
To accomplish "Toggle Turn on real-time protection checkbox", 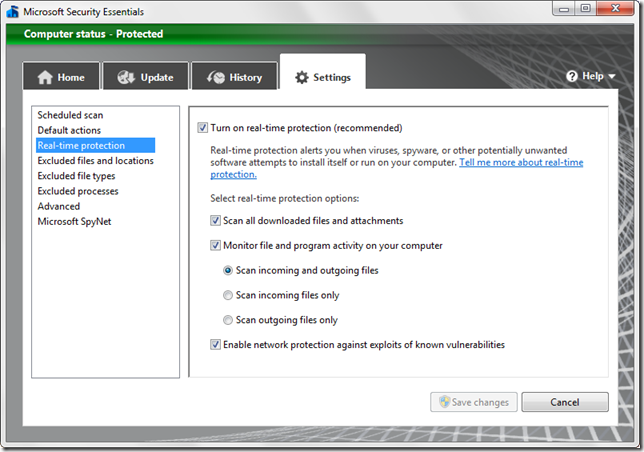I will (202, 128).
